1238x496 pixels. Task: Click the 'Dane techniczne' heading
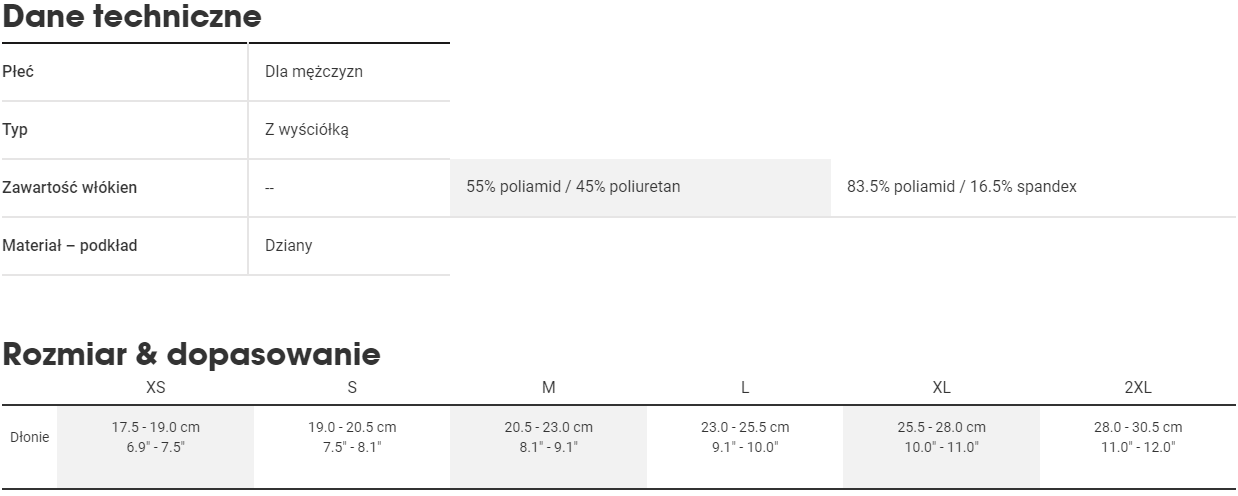pos(131,17)
